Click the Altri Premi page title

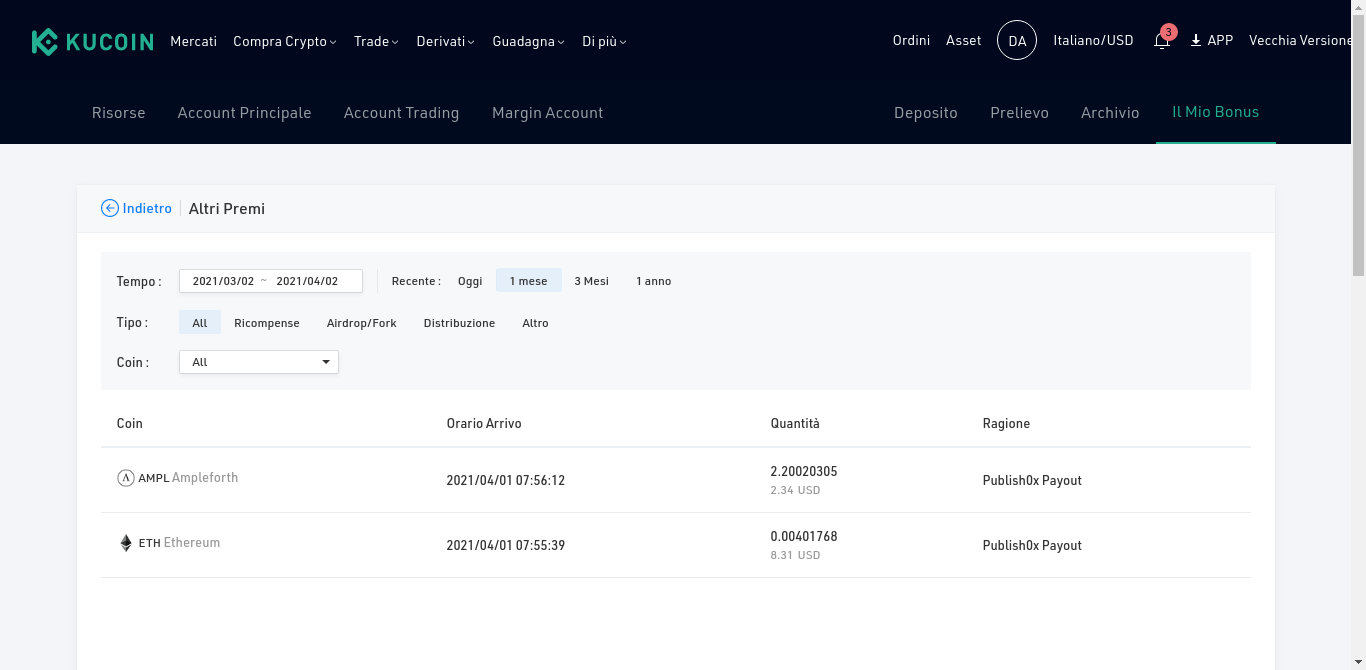227,208
